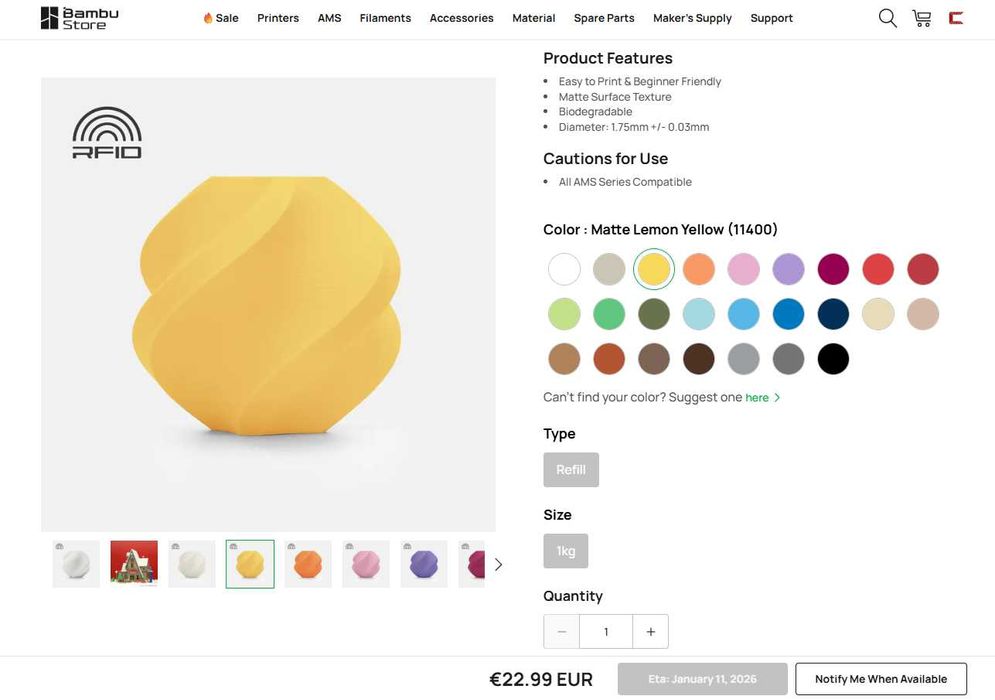995x700 pixels.
Task: Follow the 'here' suggest color link
Action: (x=757, y=398)
